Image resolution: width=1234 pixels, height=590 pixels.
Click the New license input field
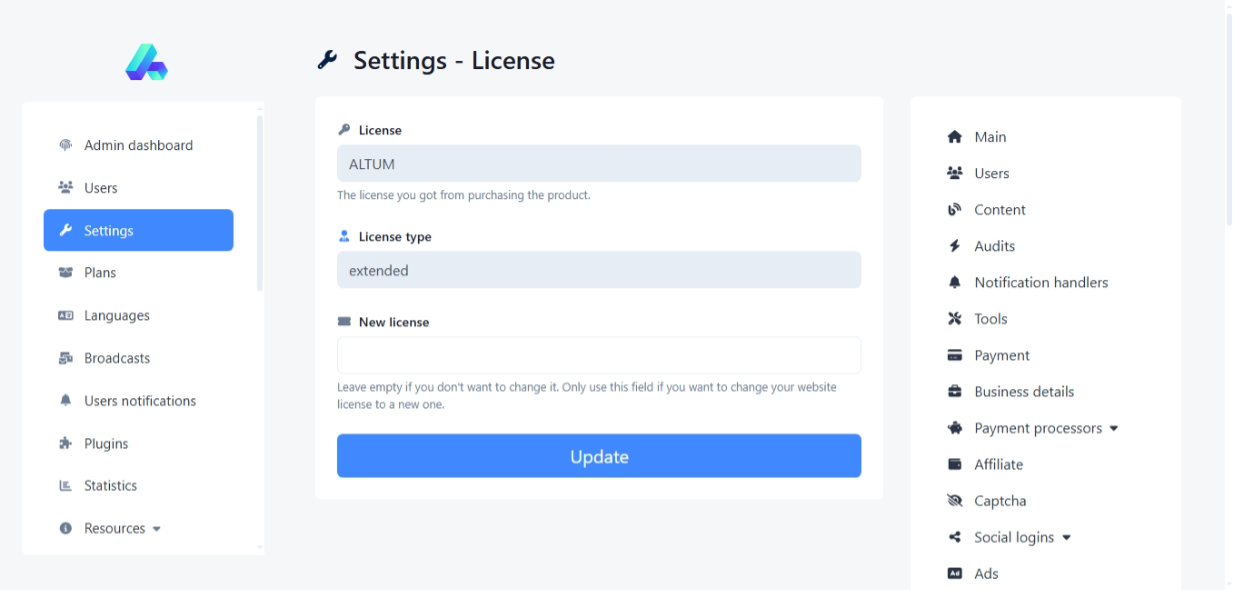[598, 356]
